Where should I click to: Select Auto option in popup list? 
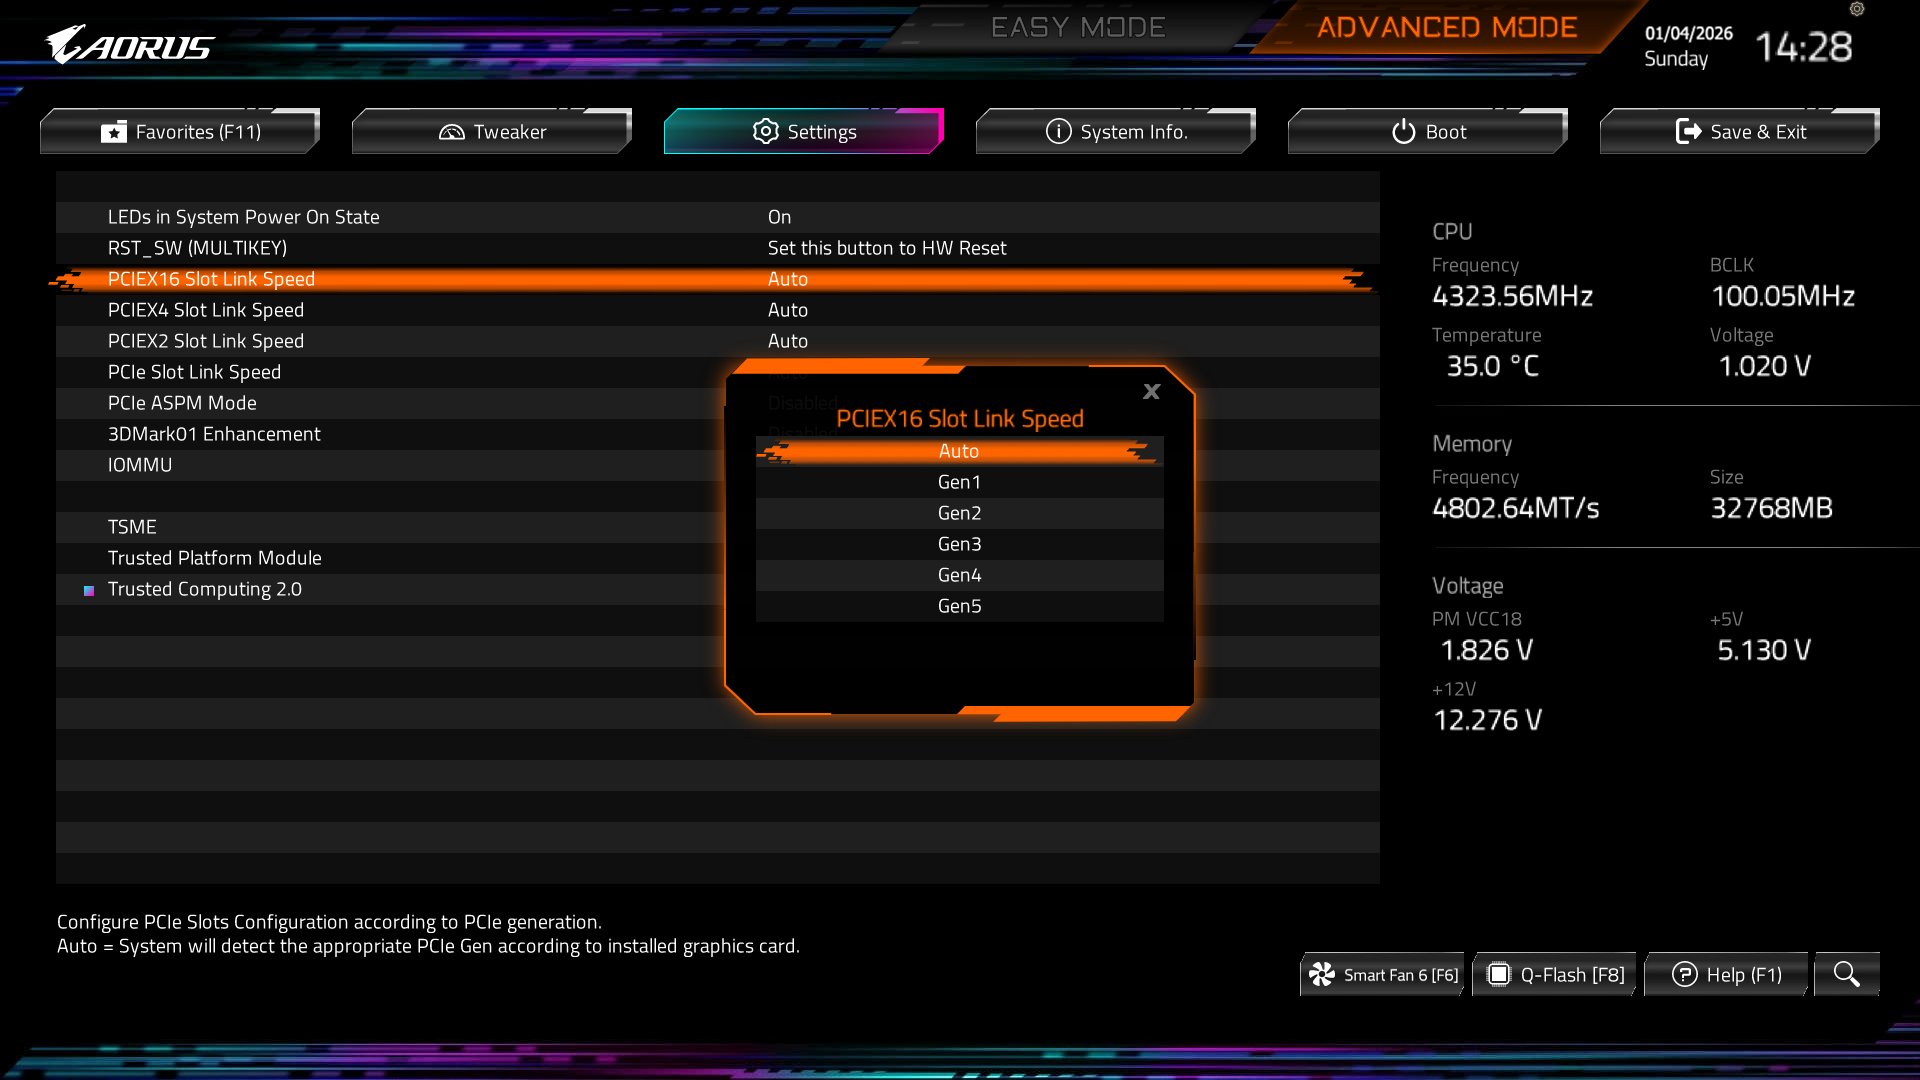(959, 451)
